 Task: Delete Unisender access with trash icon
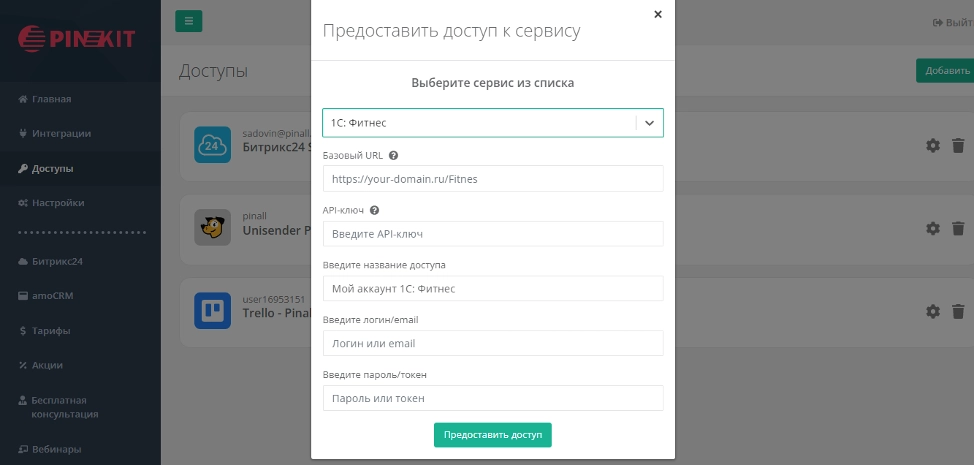click(x=958, y=228)
